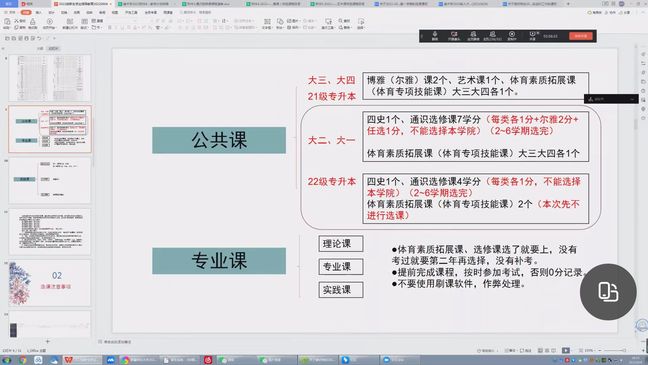Click add slide plus below thumbnails
The image size is (648, 365).
[x=48, y=341]
